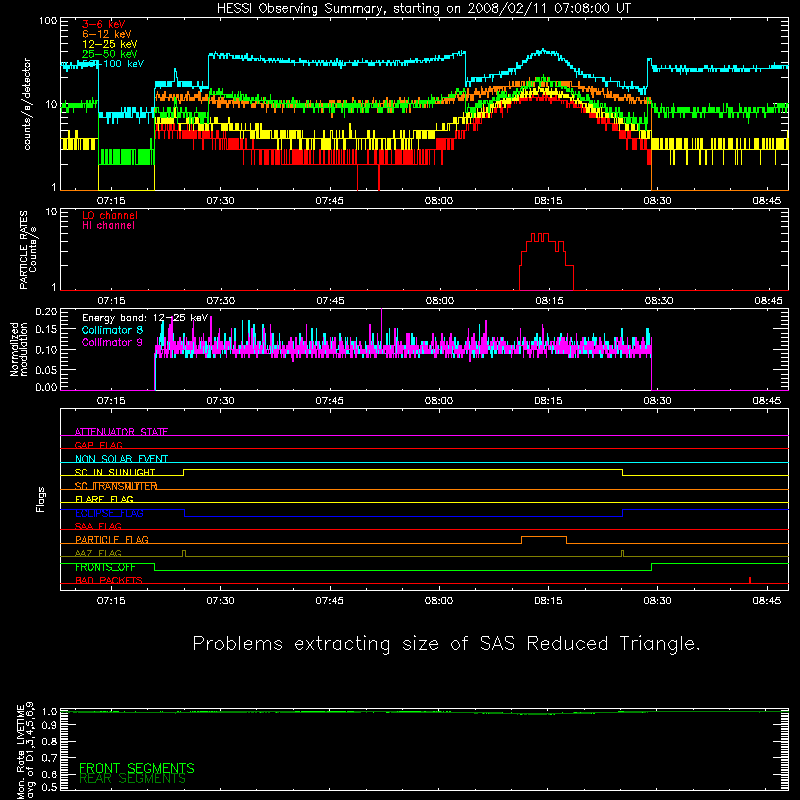Viewport: 800px width, 800px height.
Task: Click the ATTENUATOR_STATE flag label
Action: [x=121, y=432]
